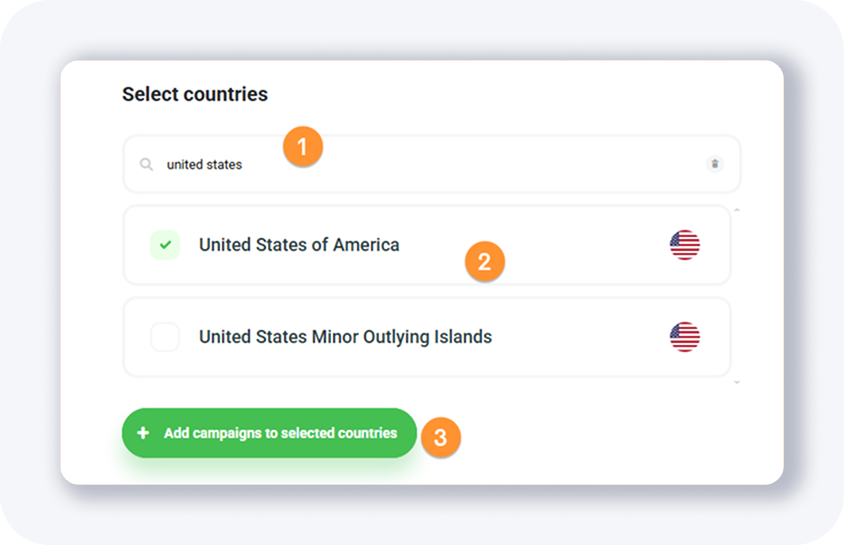Click the trash icon in search field
Image resolution: width=844 pixels, height=545 pixels.
714,164
